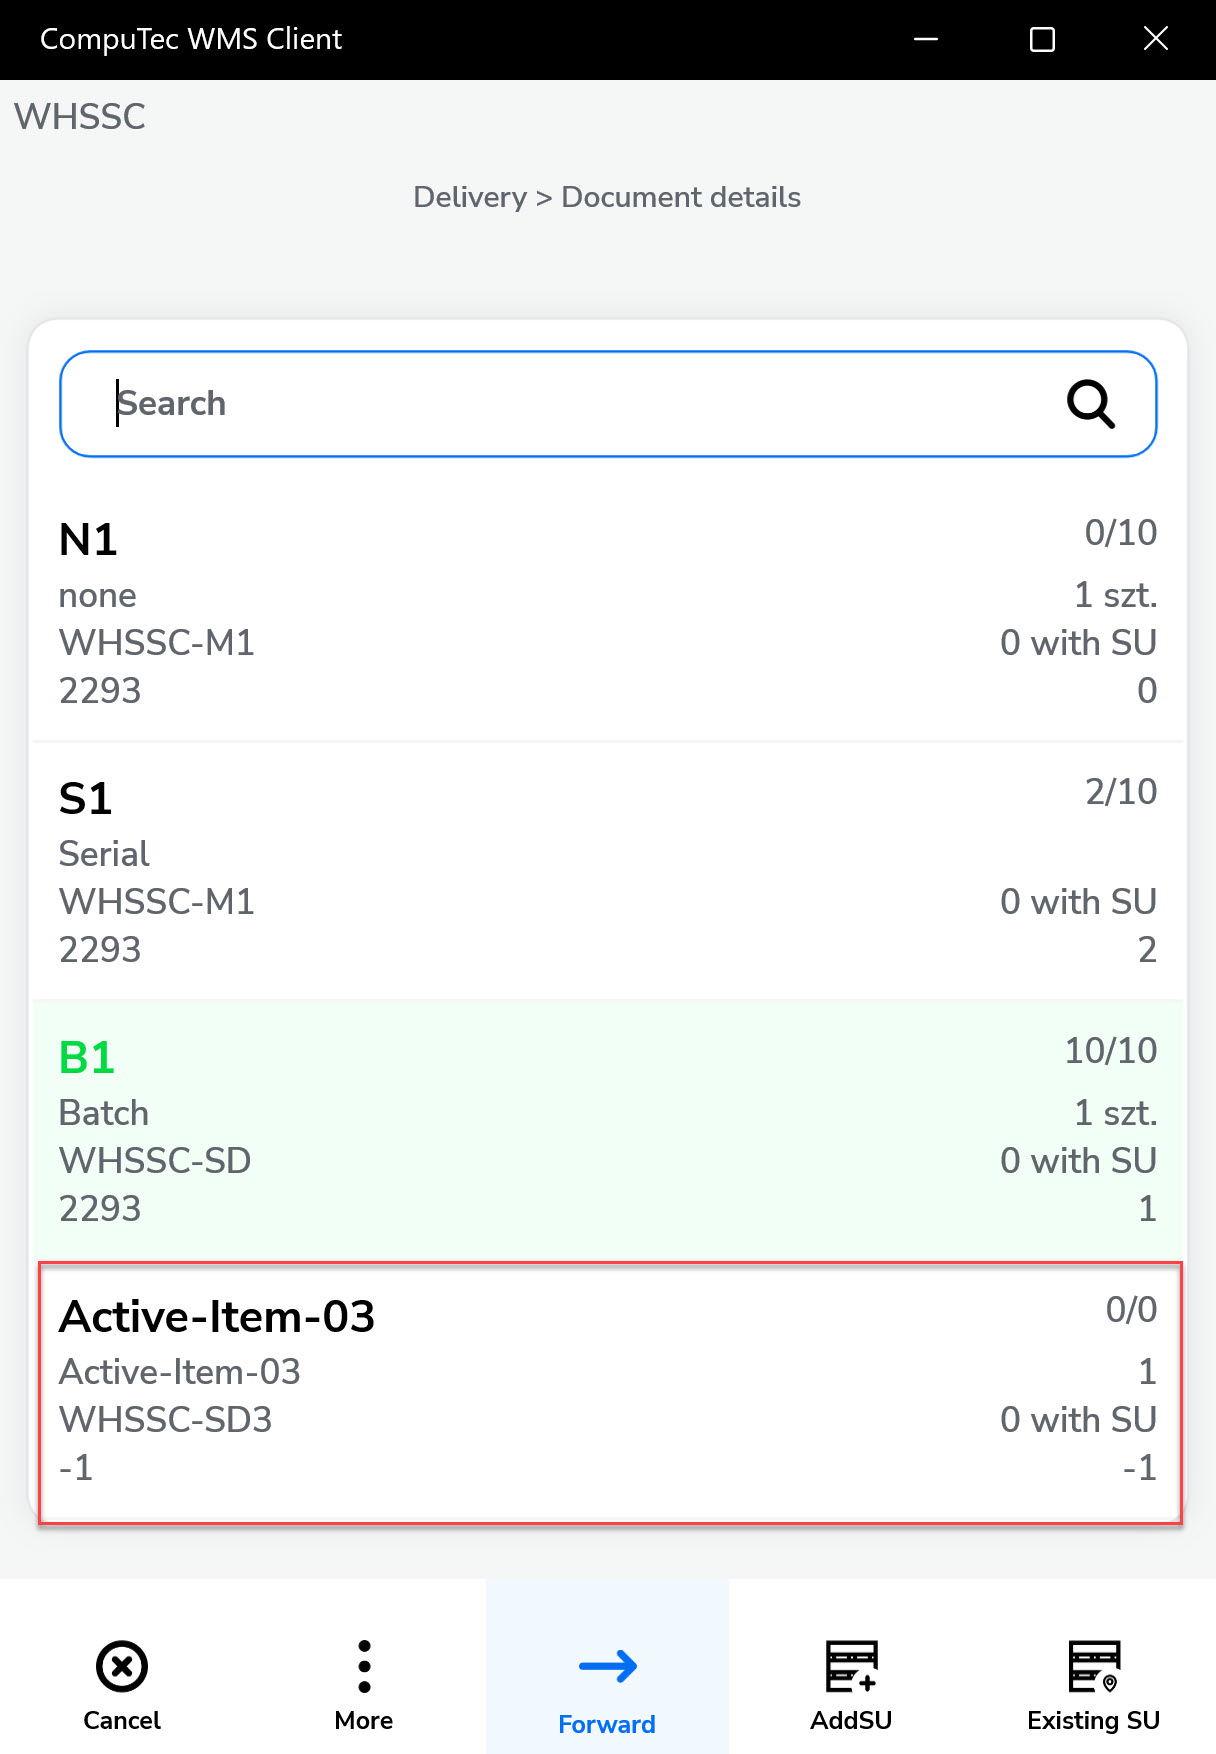The image size is (1216, 1754).
Task: Open the completed B1 Batch row
Action: point(608,1130)
